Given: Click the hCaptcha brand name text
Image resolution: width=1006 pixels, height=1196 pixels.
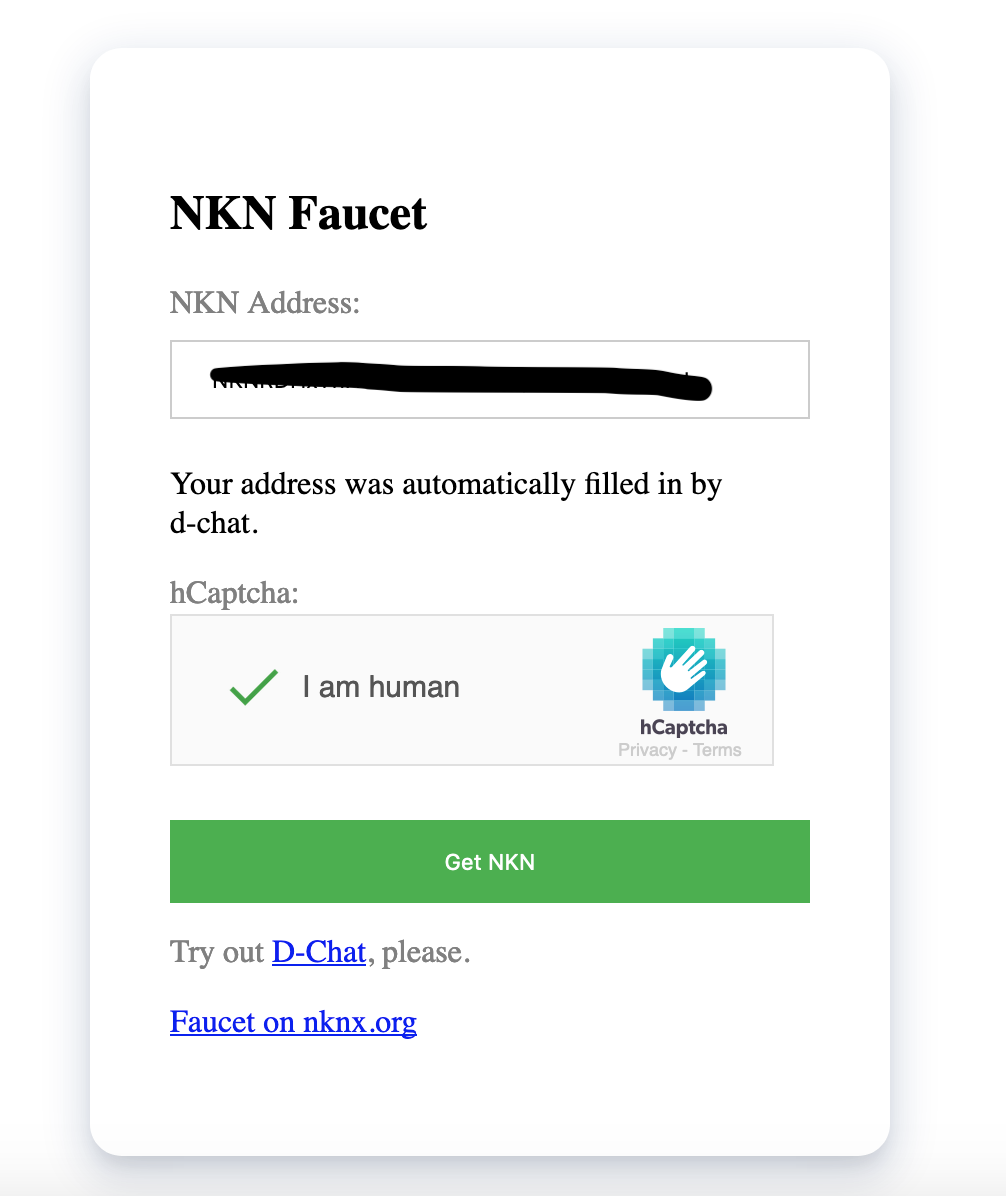Looking at the screenshot, I should [683, 727].
